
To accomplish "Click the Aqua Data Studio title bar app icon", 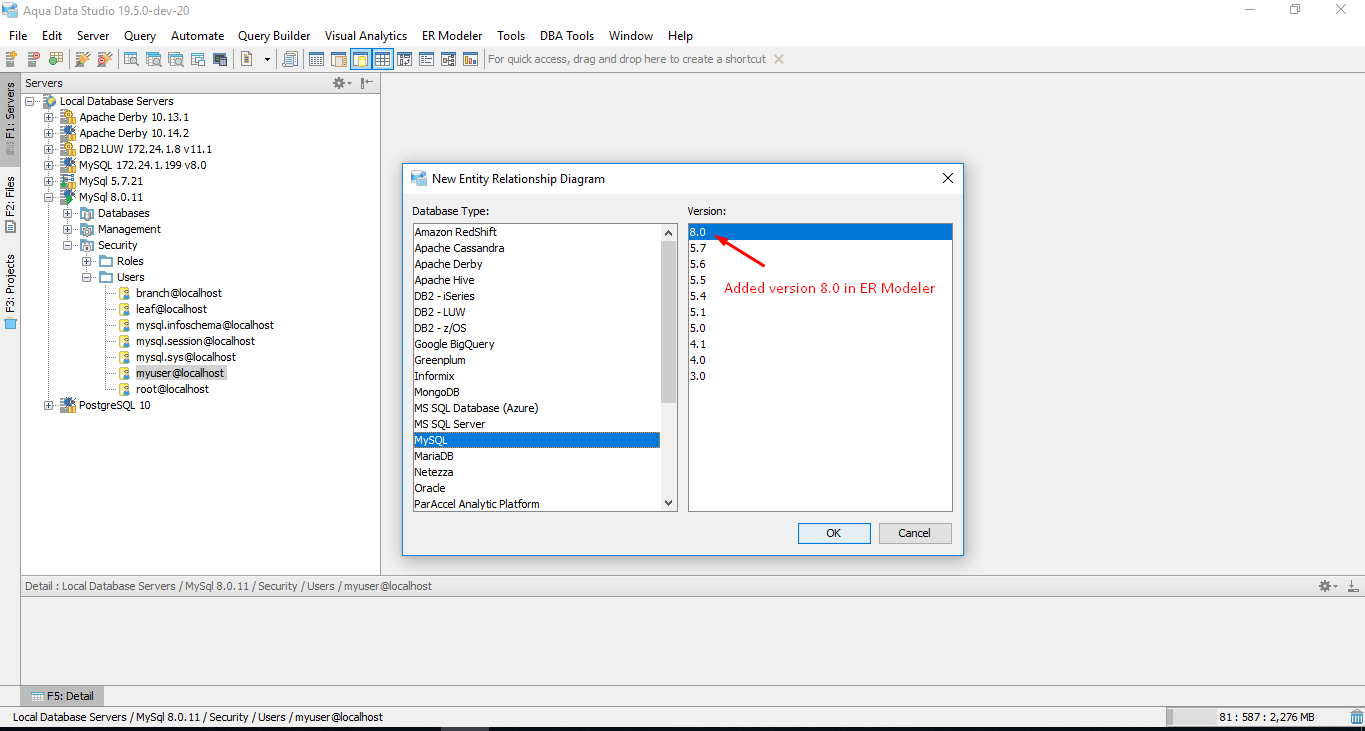I will tap(9, 11).
